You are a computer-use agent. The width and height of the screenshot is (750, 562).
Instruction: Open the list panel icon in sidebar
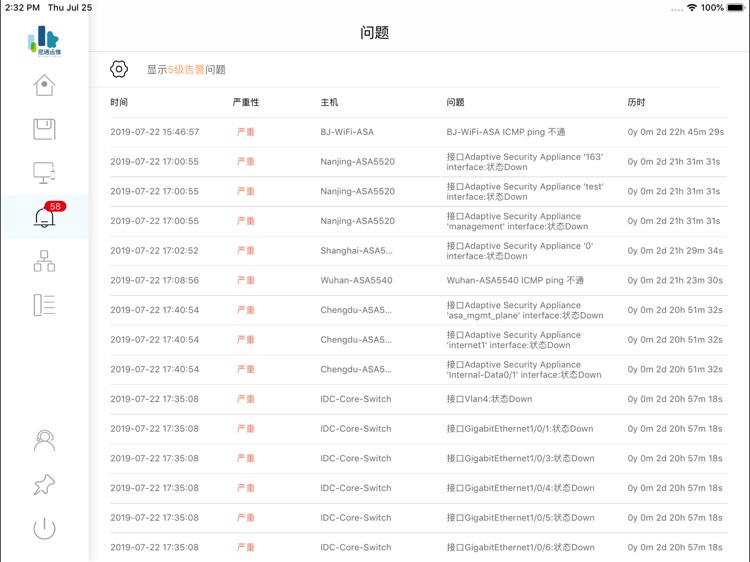point(44,305)
